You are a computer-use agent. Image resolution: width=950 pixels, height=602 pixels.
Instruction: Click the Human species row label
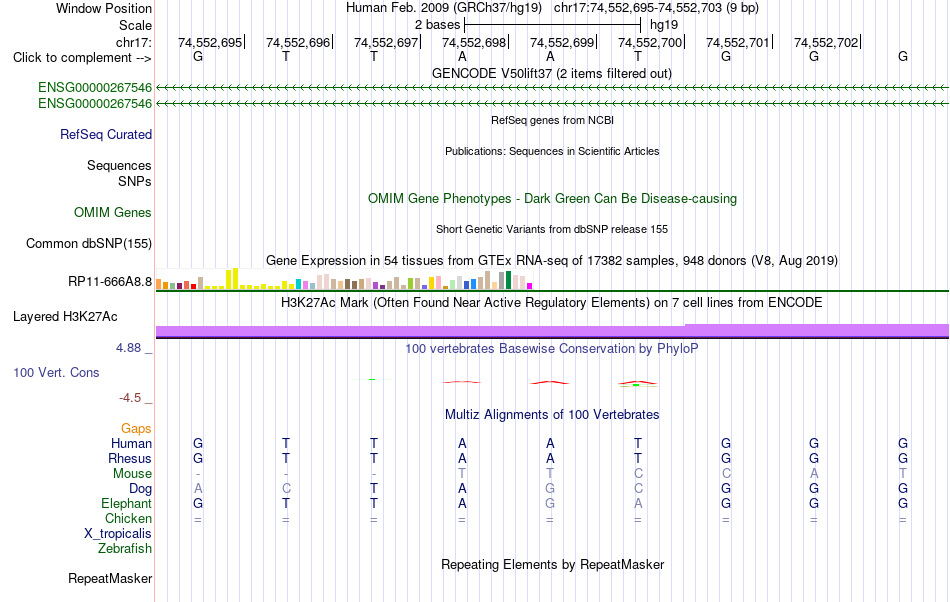click(x=131, y=443)
